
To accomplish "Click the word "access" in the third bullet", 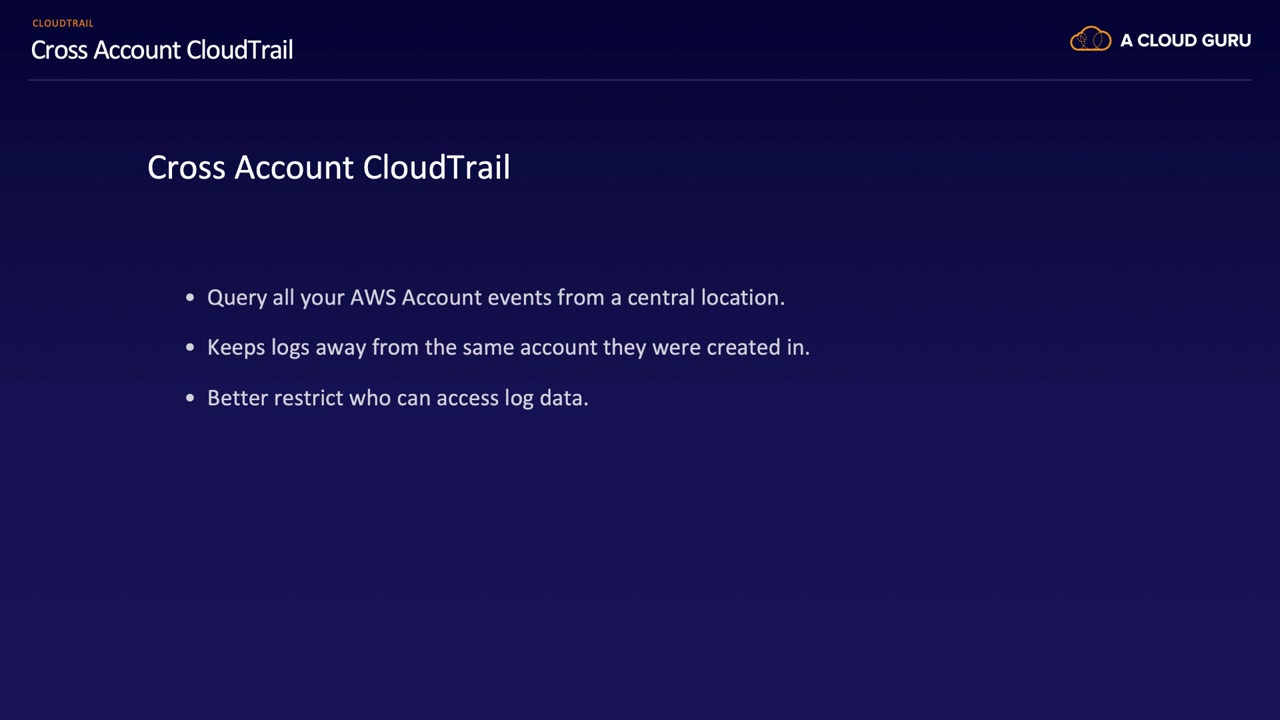I will (x=467, y=398).
